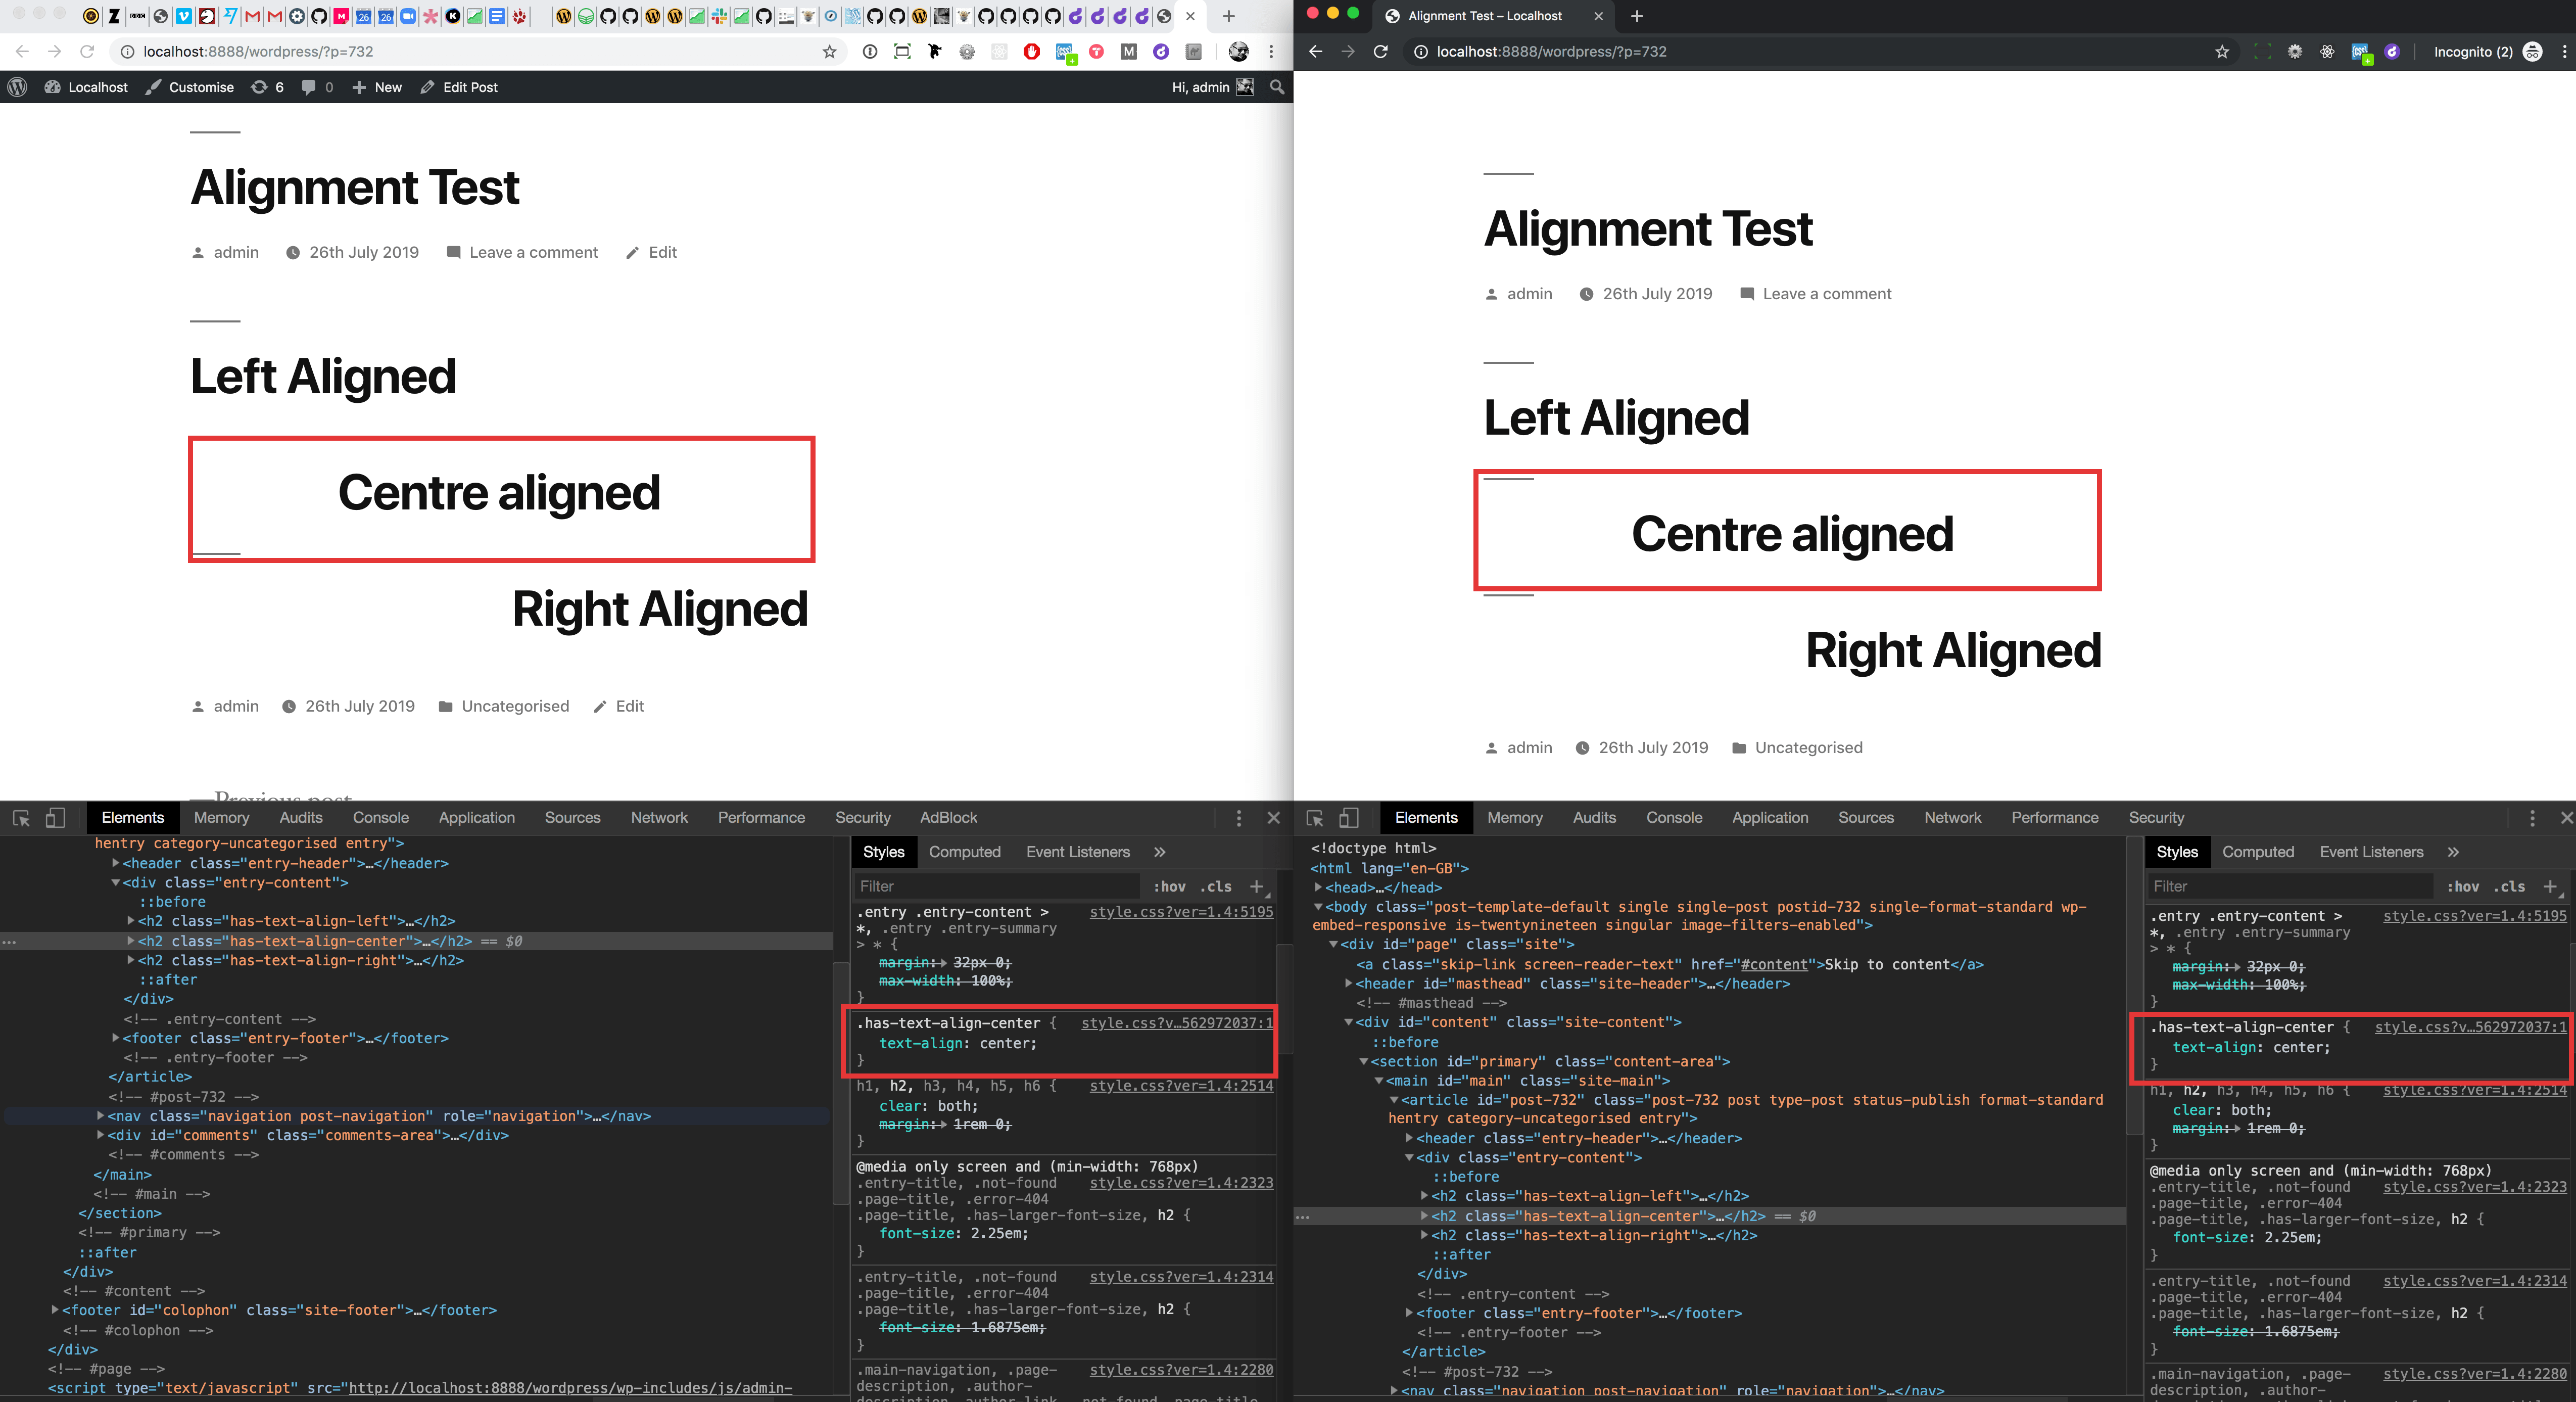The image size is (2576, 1402).
Task: Toggle .cls class editor in right Styles pane
Action: [x=2509, y=886]
